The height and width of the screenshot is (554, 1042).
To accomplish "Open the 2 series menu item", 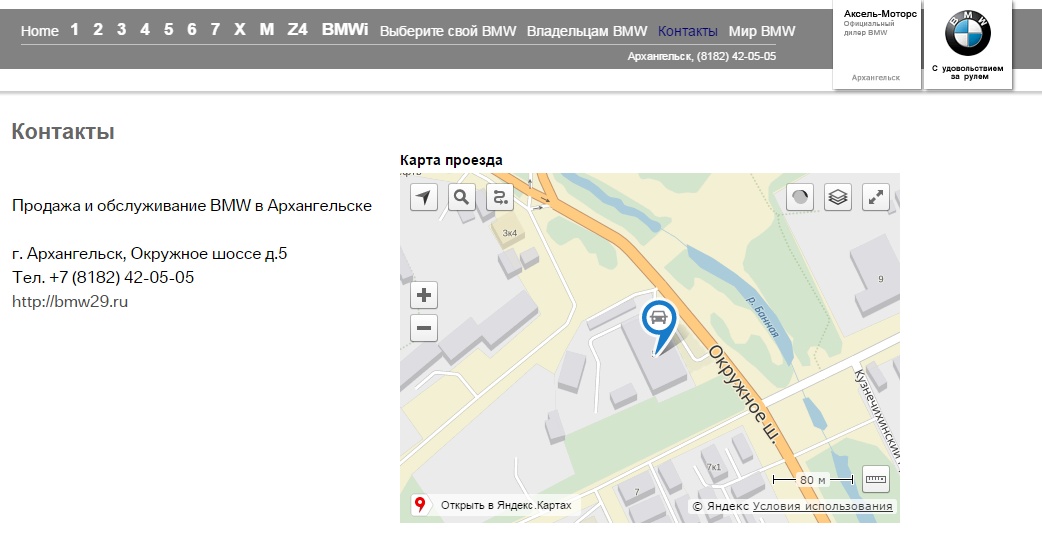I will tap(98, 30).
